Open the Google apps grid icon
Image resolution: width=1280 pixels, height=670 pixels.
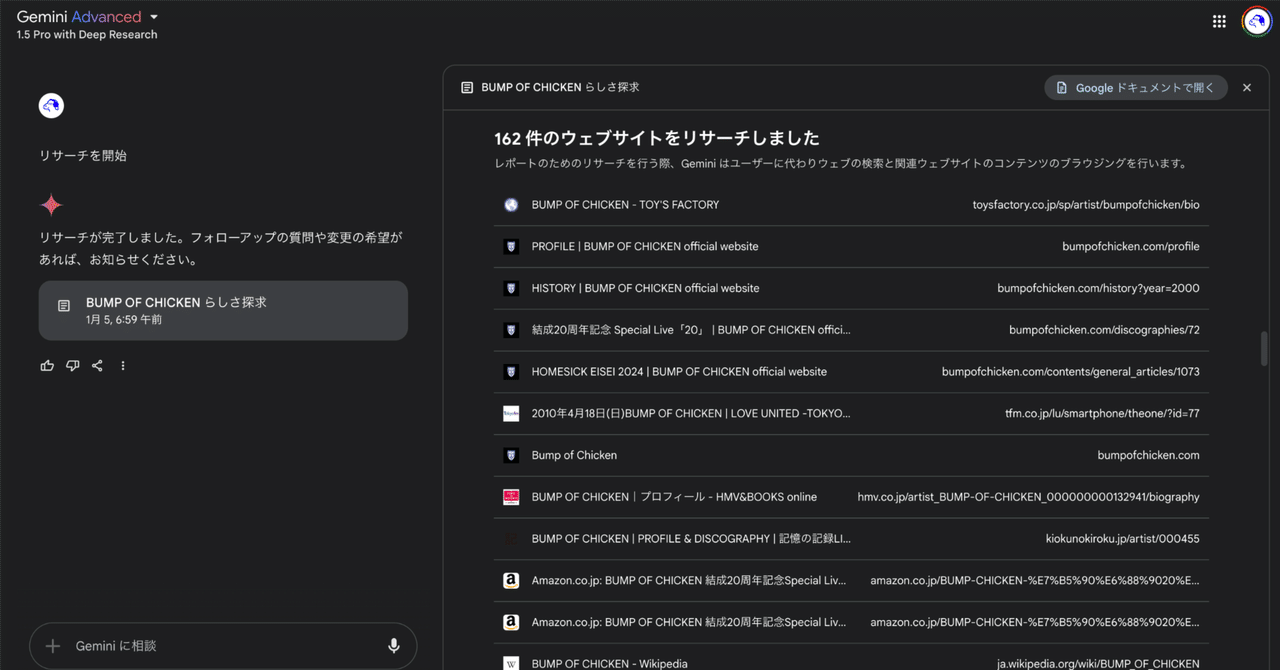[1219, 20]
